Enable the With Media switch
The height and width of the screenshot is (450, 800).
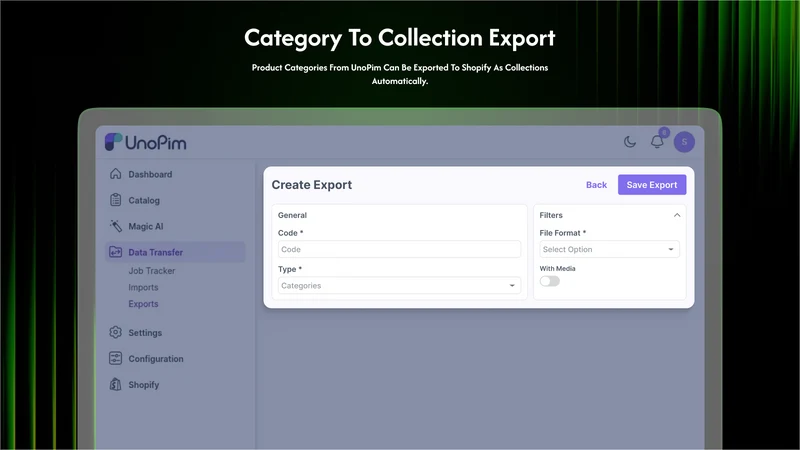tap(549, 281)
